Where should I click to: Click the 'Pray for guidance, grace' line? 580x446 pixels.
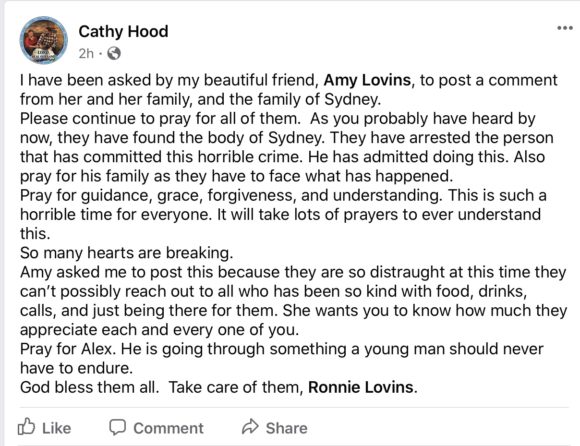pyautogui.click(x=283, y=195)
